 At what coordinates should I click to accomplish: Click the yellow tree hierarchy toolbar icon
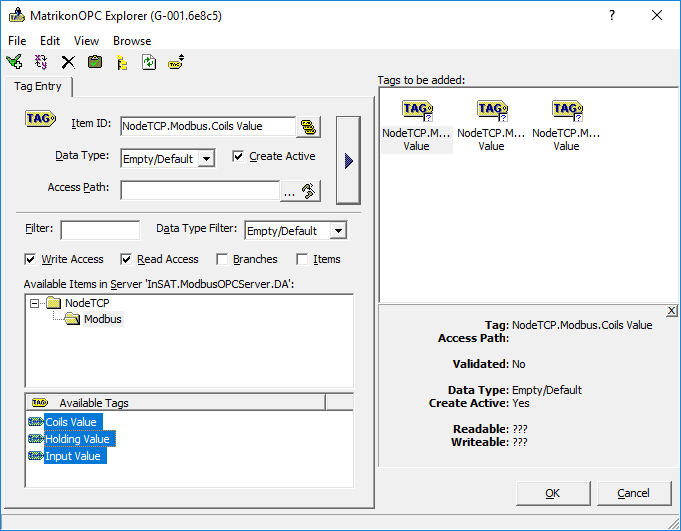click(x=122, y=62)
